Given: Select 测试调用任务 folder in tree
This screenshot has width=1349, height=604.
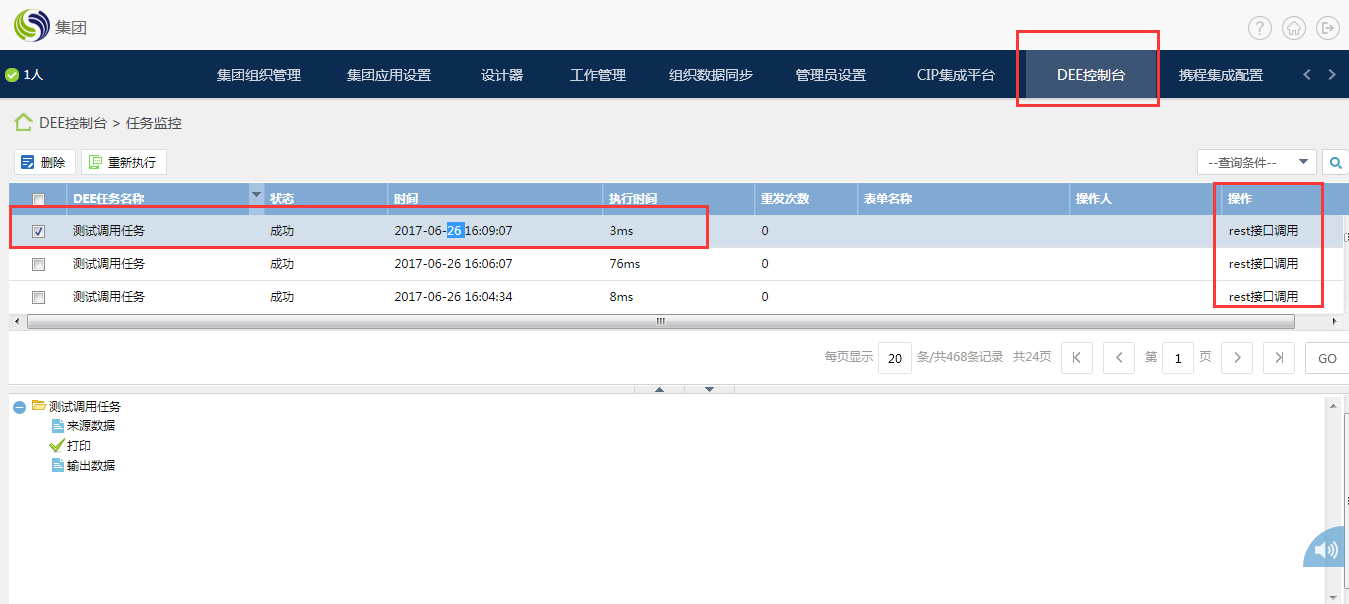Looking at the screenshot, I should pos(76,407).
